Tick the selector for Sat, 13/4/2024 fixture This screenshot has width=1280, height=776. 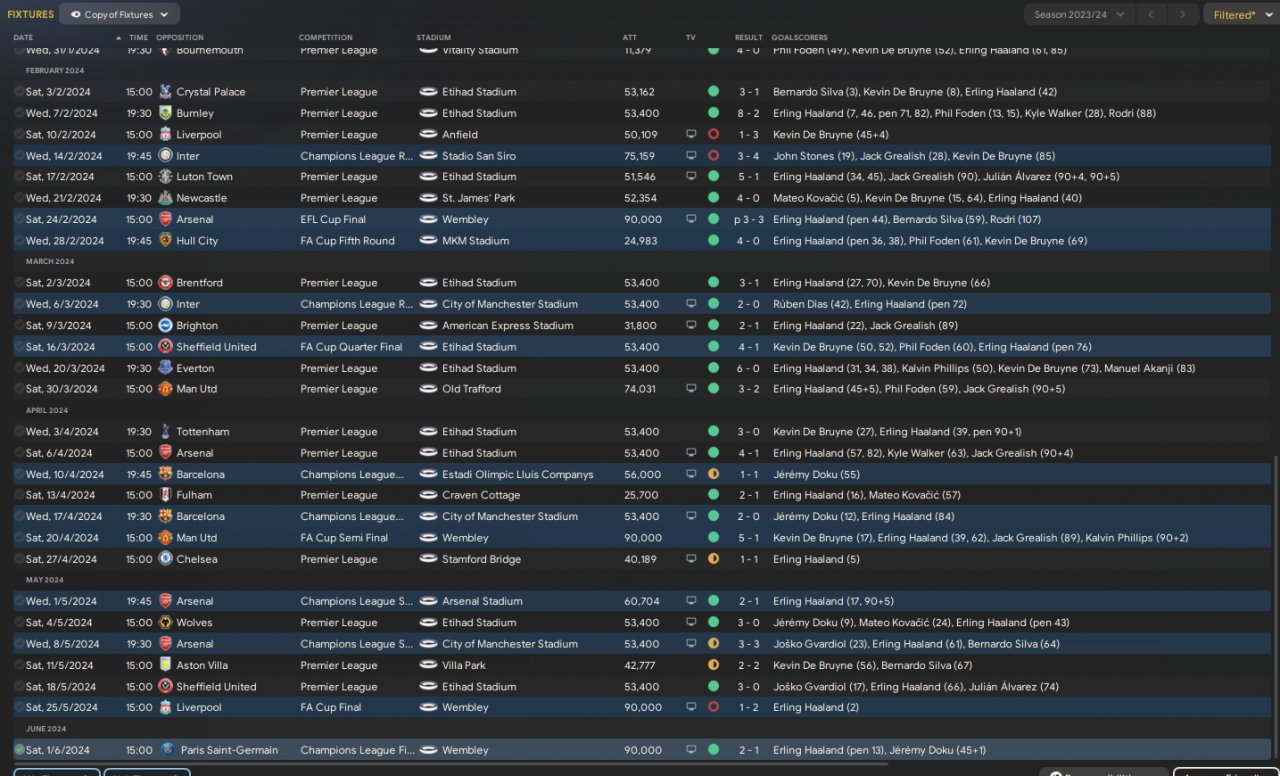(x=19, y=495)
